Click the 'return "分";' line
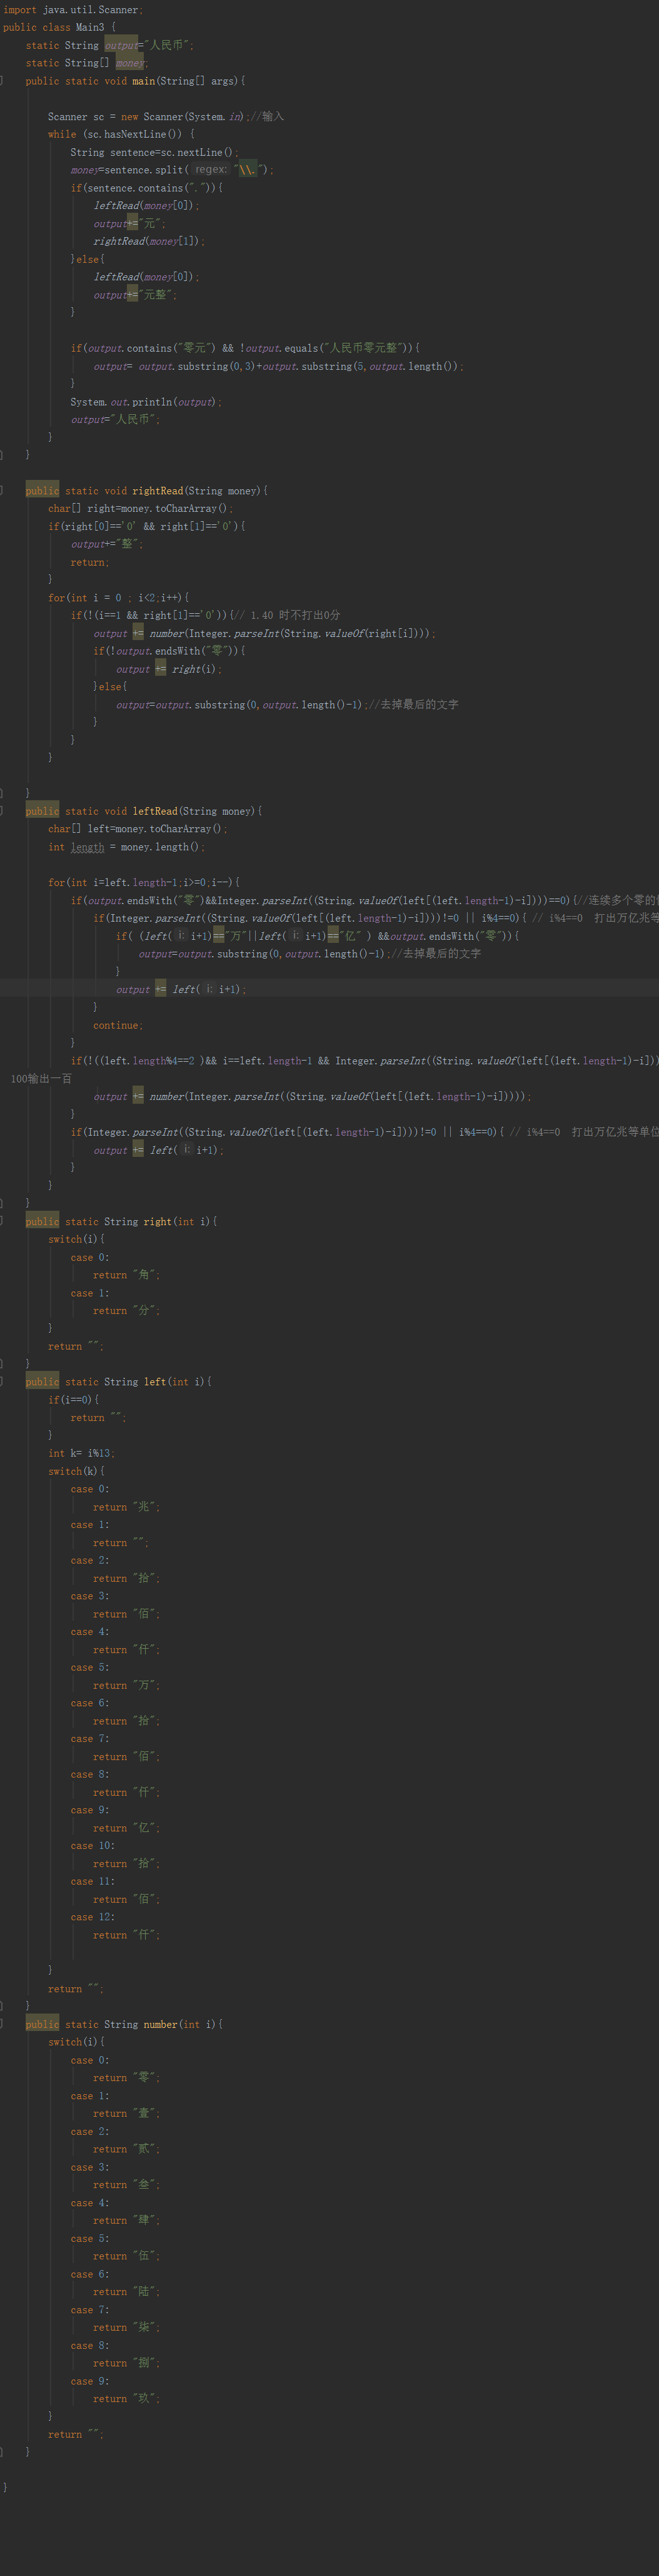659x2576 pixels. (126, 1311)
